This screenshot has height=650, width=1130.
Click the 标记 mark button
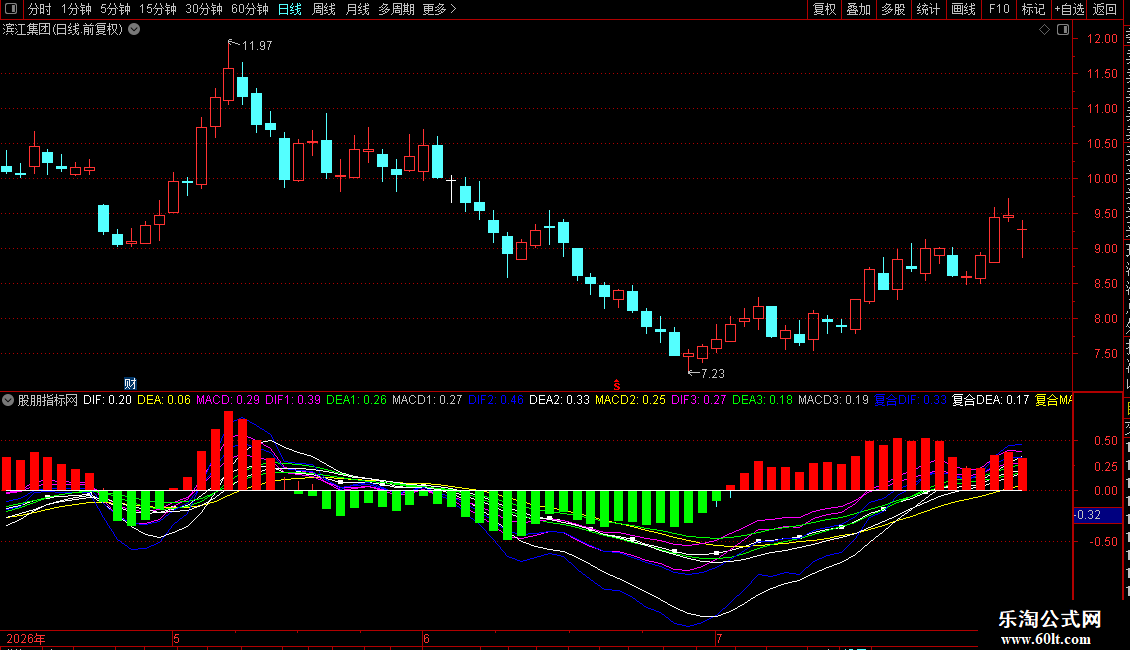coord(1033,9)
